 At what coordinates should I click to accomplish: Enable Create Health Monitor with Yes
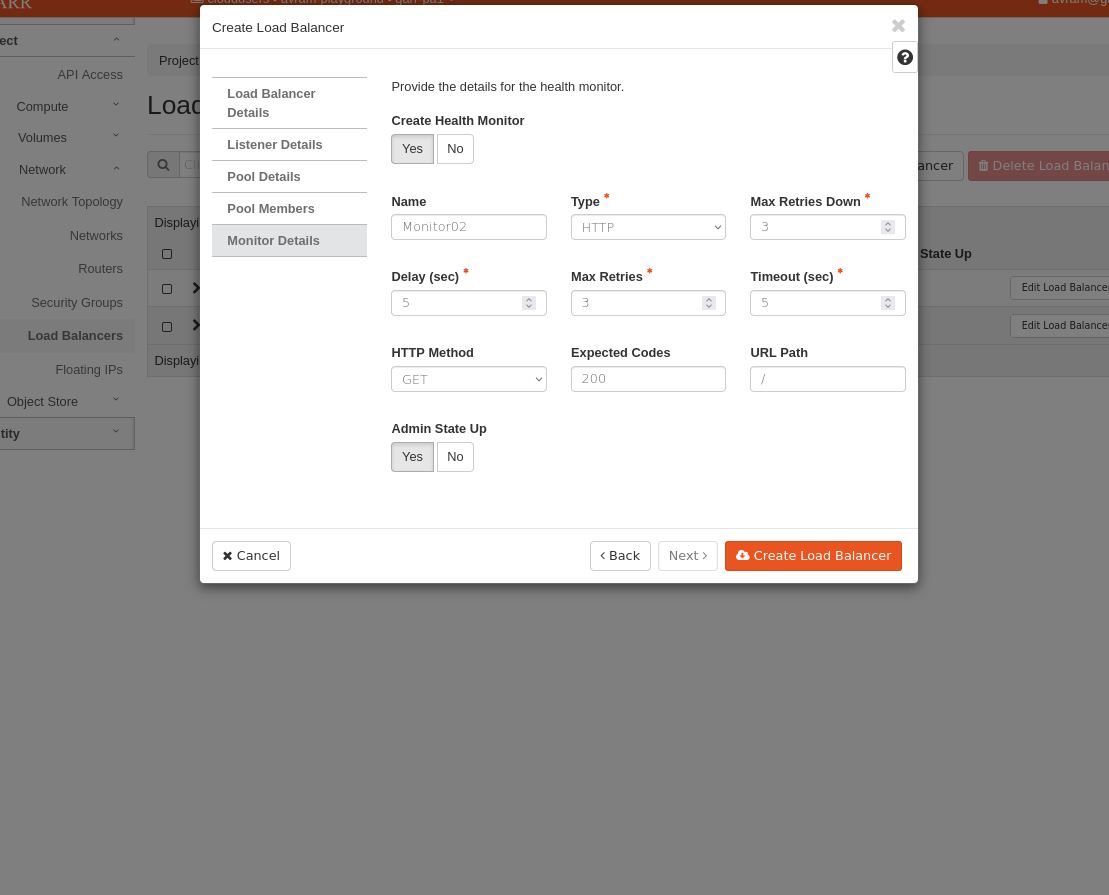[x=412, y=149]
